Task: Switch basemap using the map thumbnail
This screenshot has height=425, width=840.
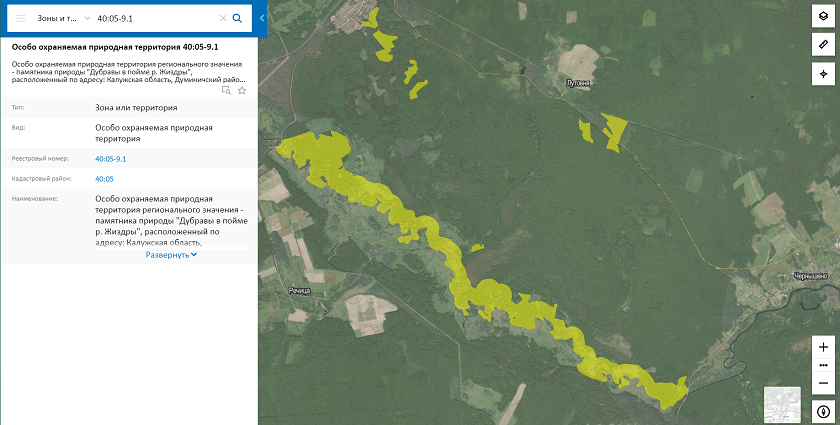Action: click(x=782, y=404)
